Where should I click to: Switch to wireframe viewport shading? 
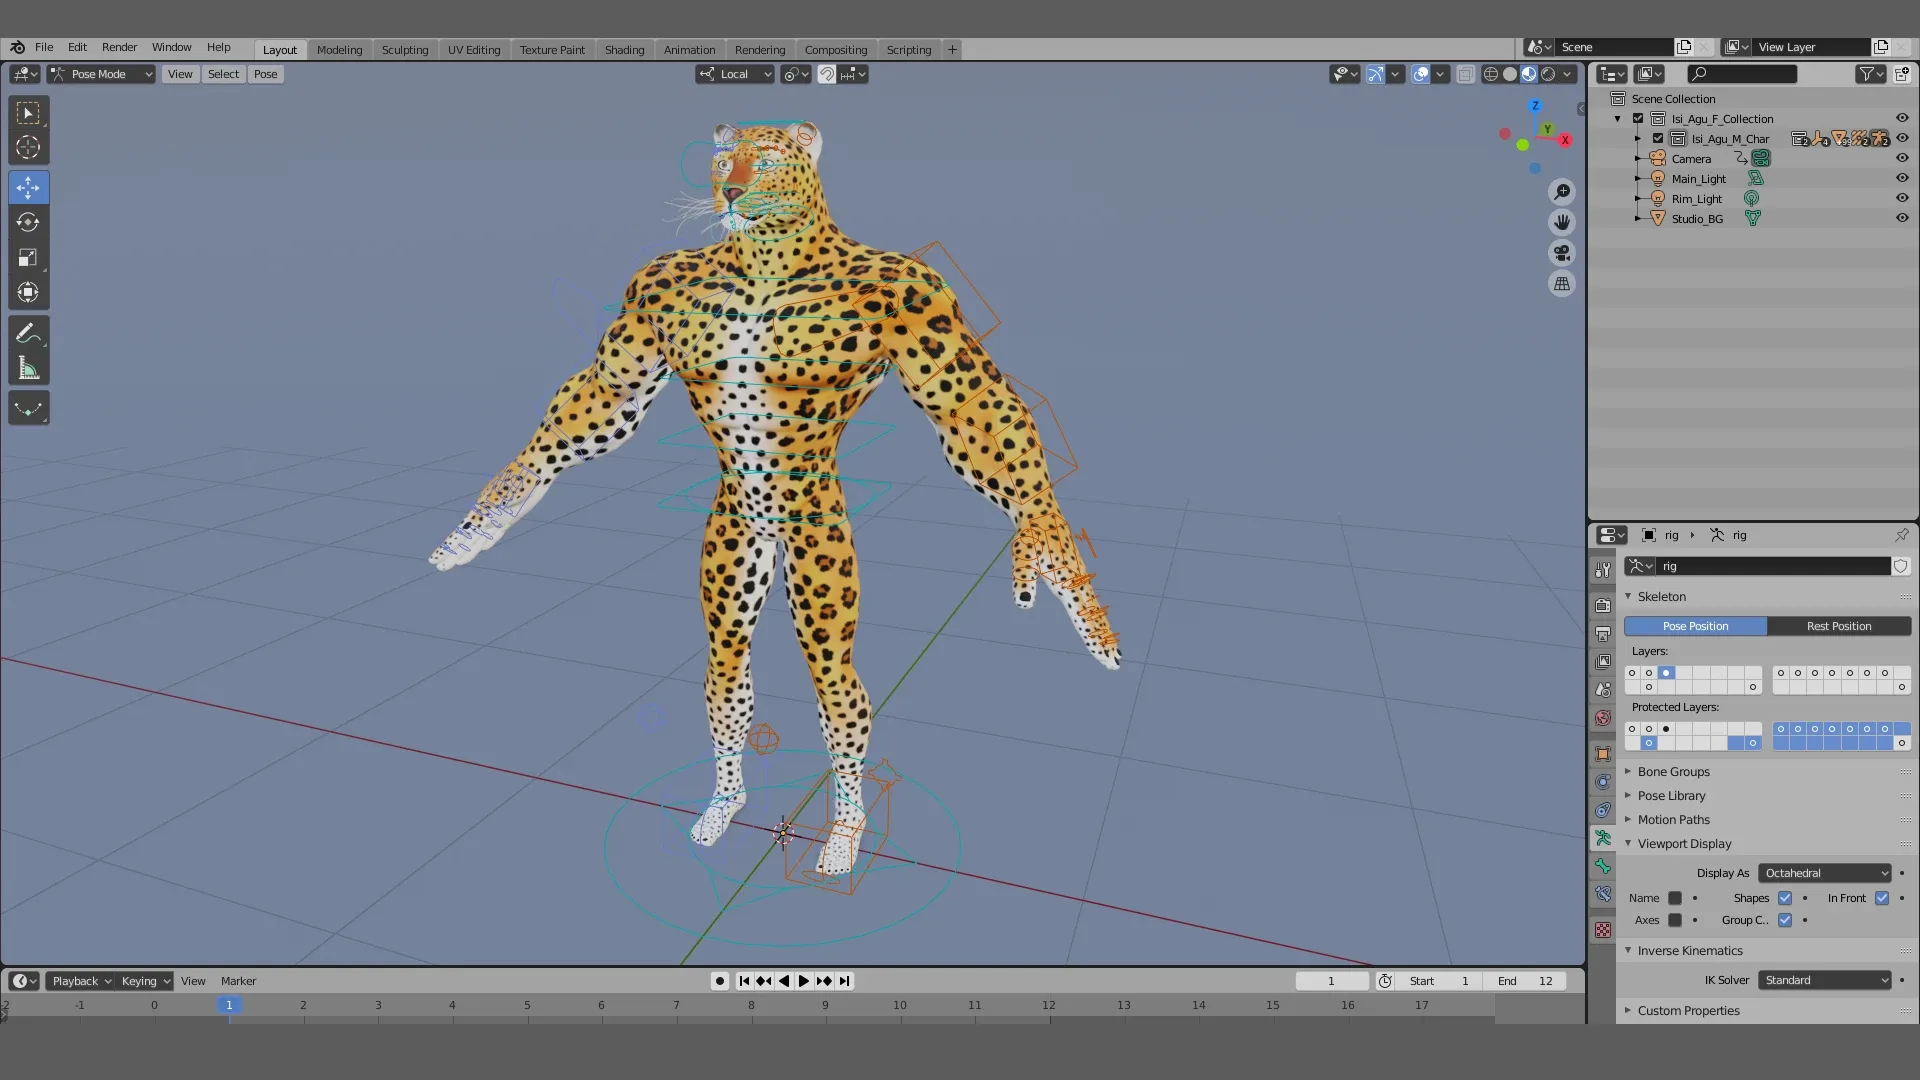(1491, 74)
